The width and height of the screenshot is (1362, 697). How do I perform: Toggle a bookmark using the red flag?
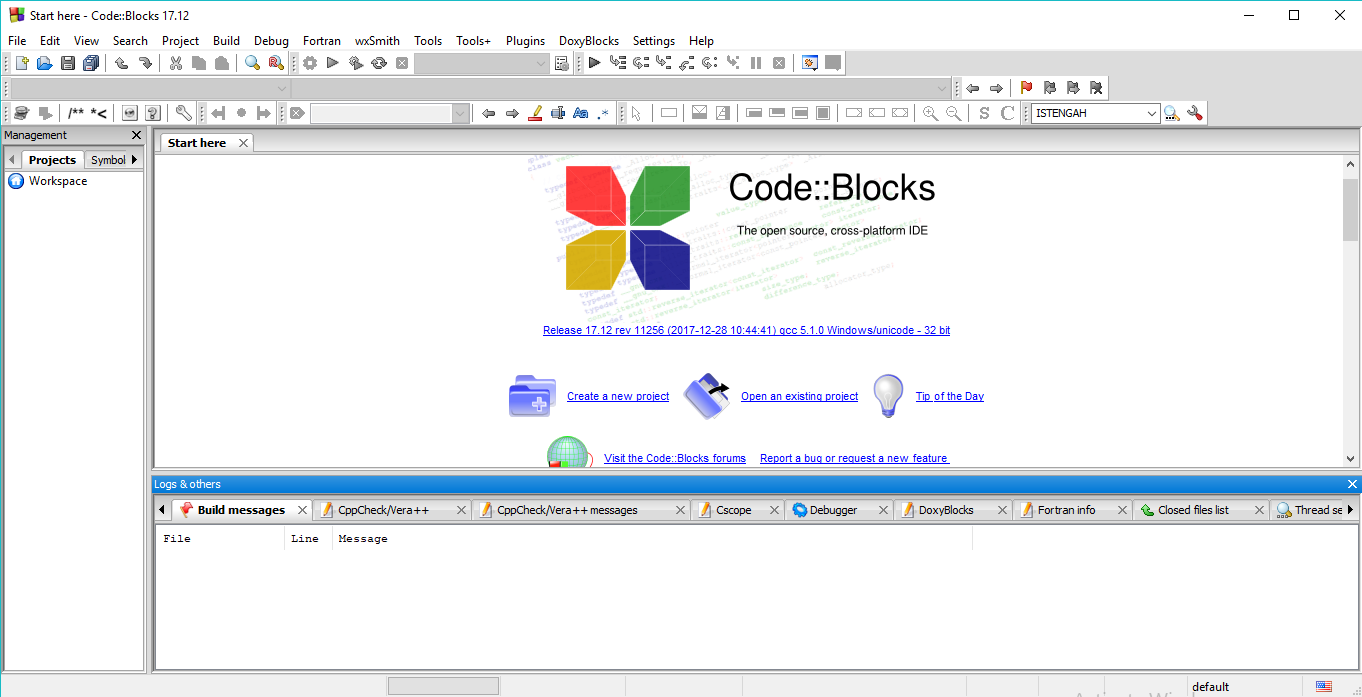pyautogui.click(x=1025, y=88)
